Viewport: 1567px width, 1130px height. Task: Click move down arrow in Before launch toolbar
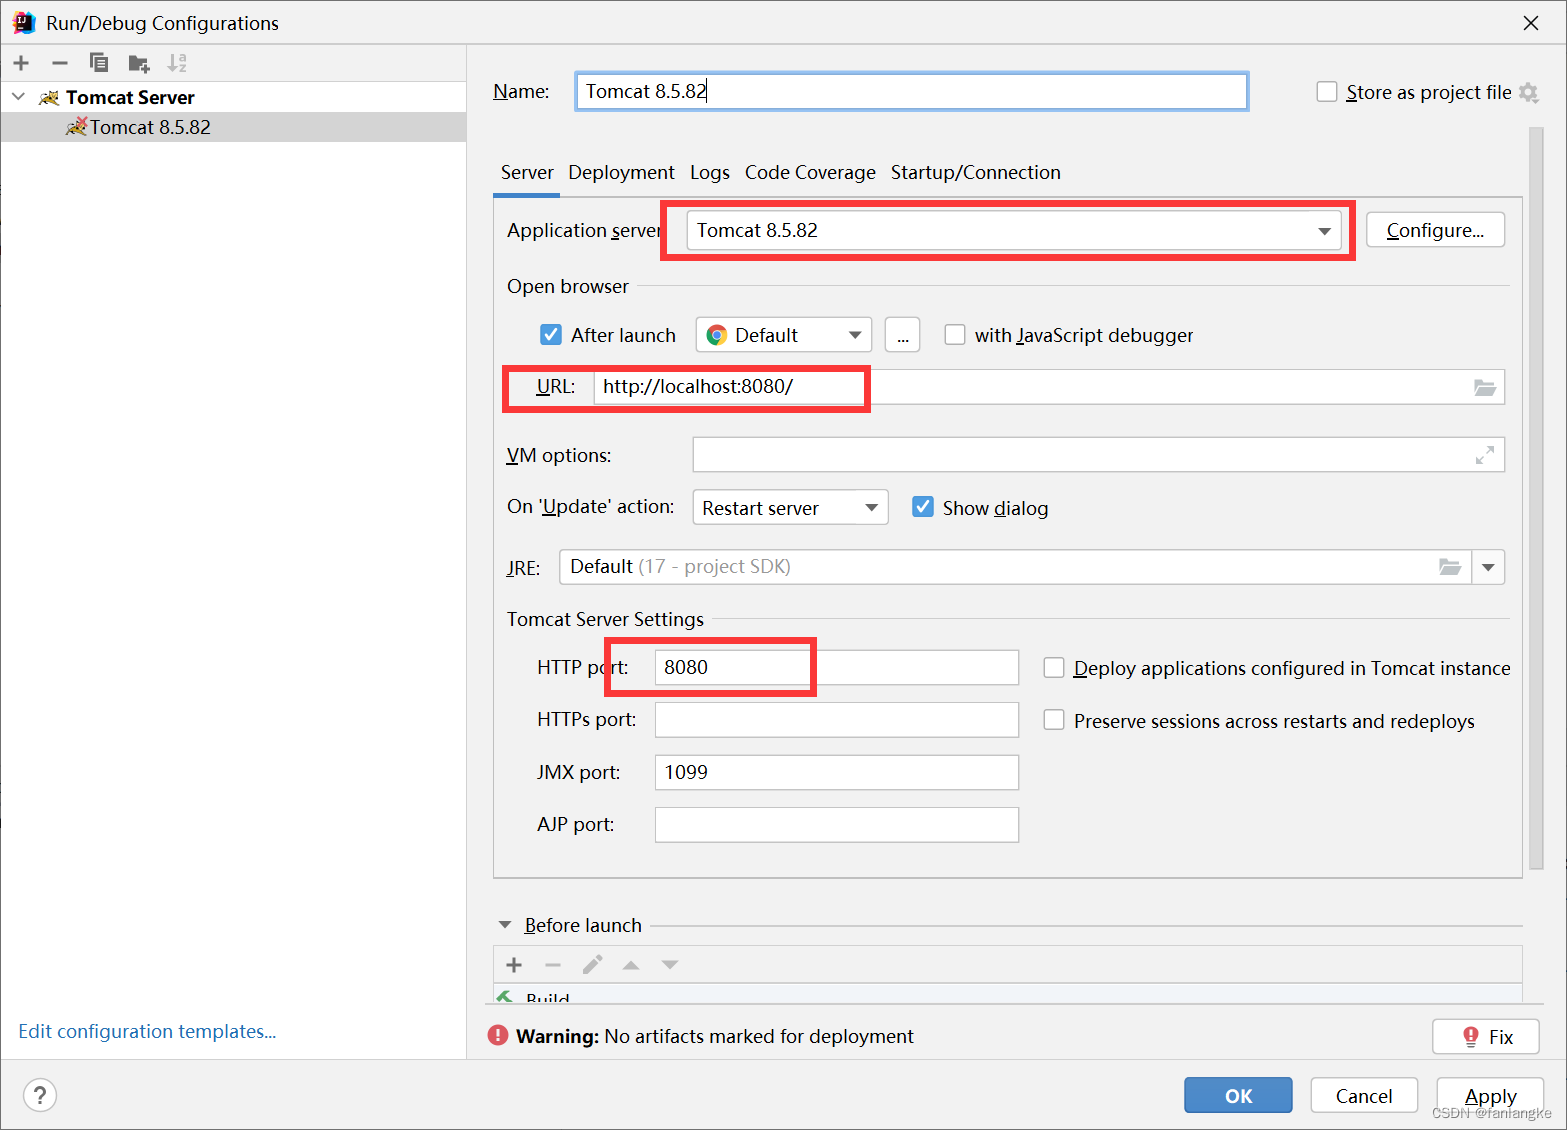pyautogui.click(x=670, y=965)
